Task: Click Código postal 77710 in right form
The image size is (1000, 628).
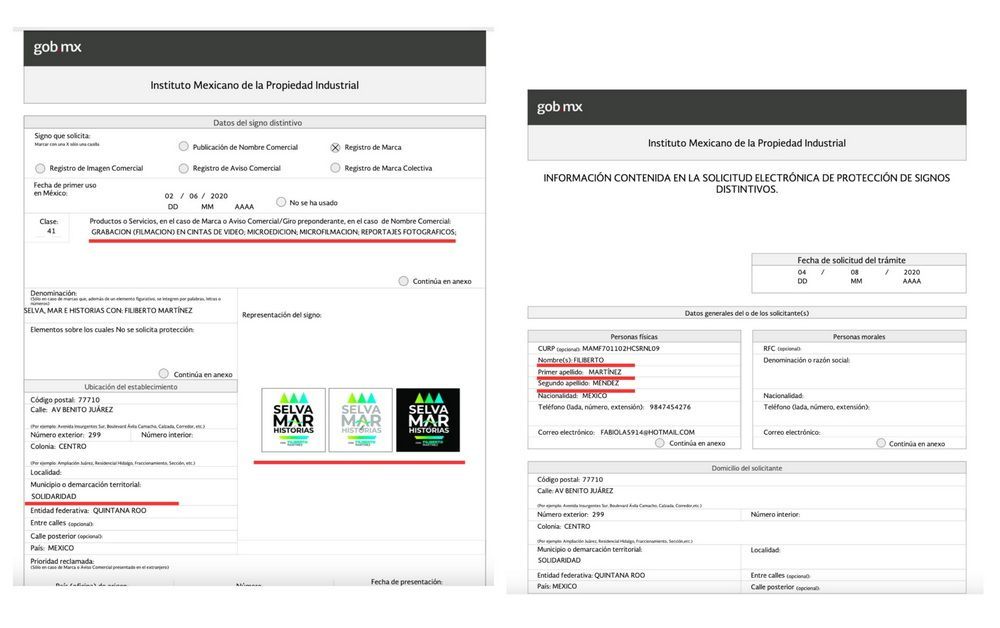Action: click(x=570, y=479)
